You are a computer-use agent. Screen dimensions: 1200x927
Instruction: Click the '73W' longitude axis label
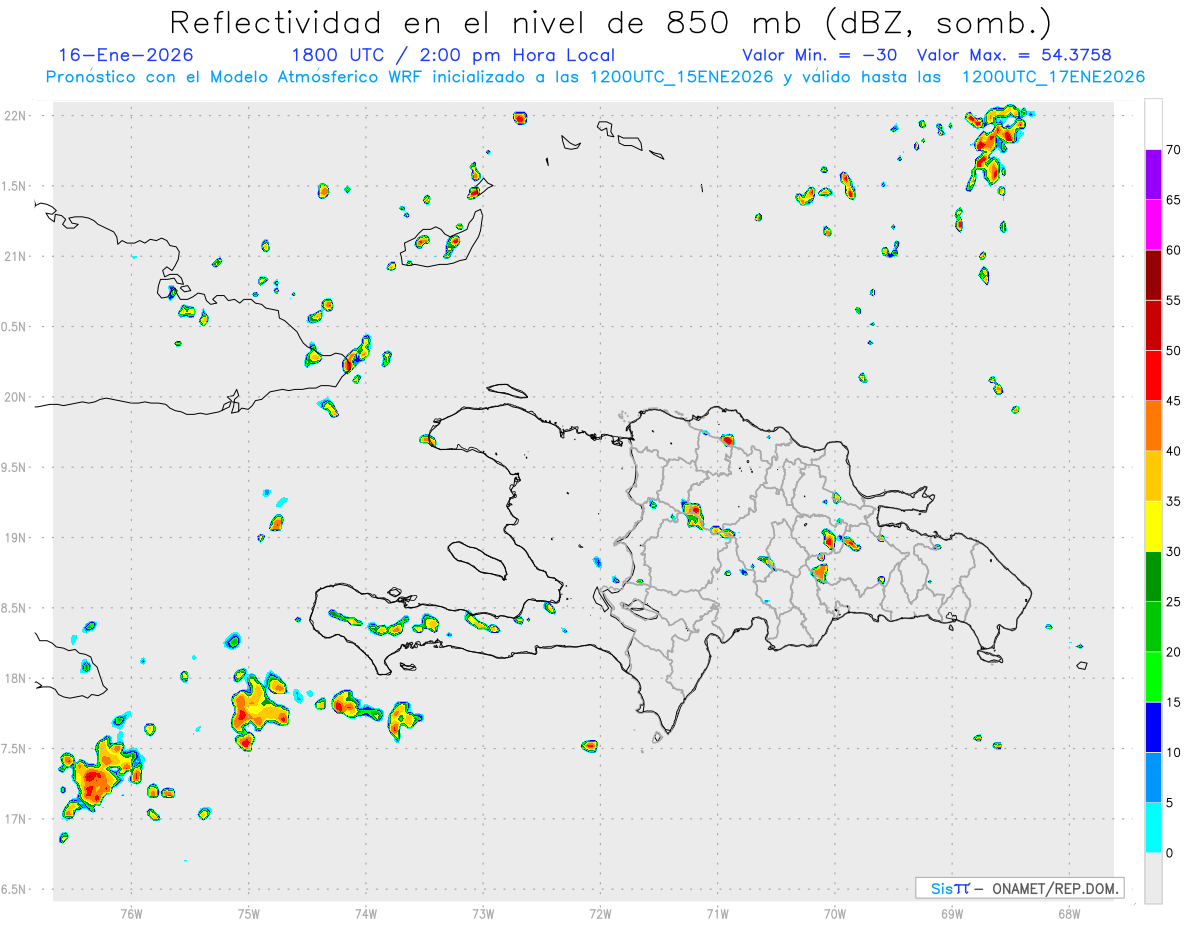click(483, 913)
